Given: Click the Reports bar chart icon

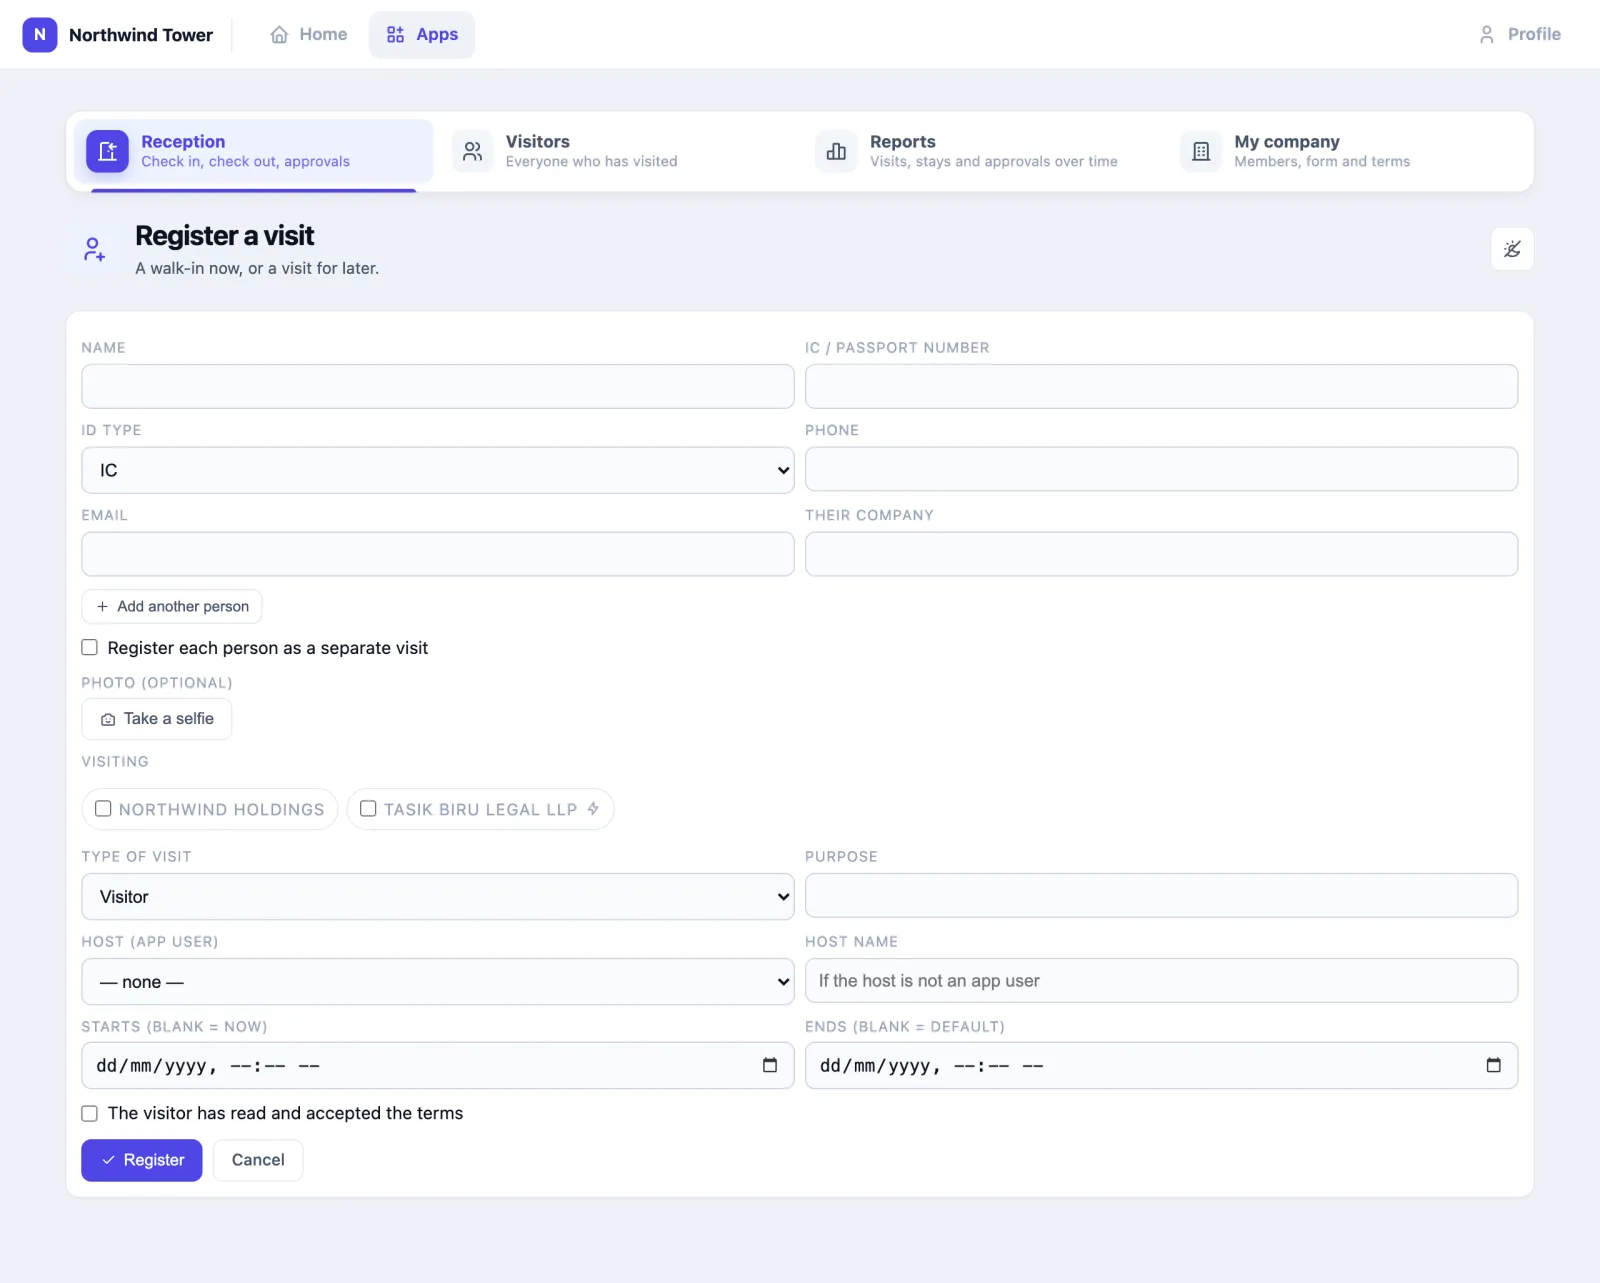Looking at the screenshot, I should point(836,152).
